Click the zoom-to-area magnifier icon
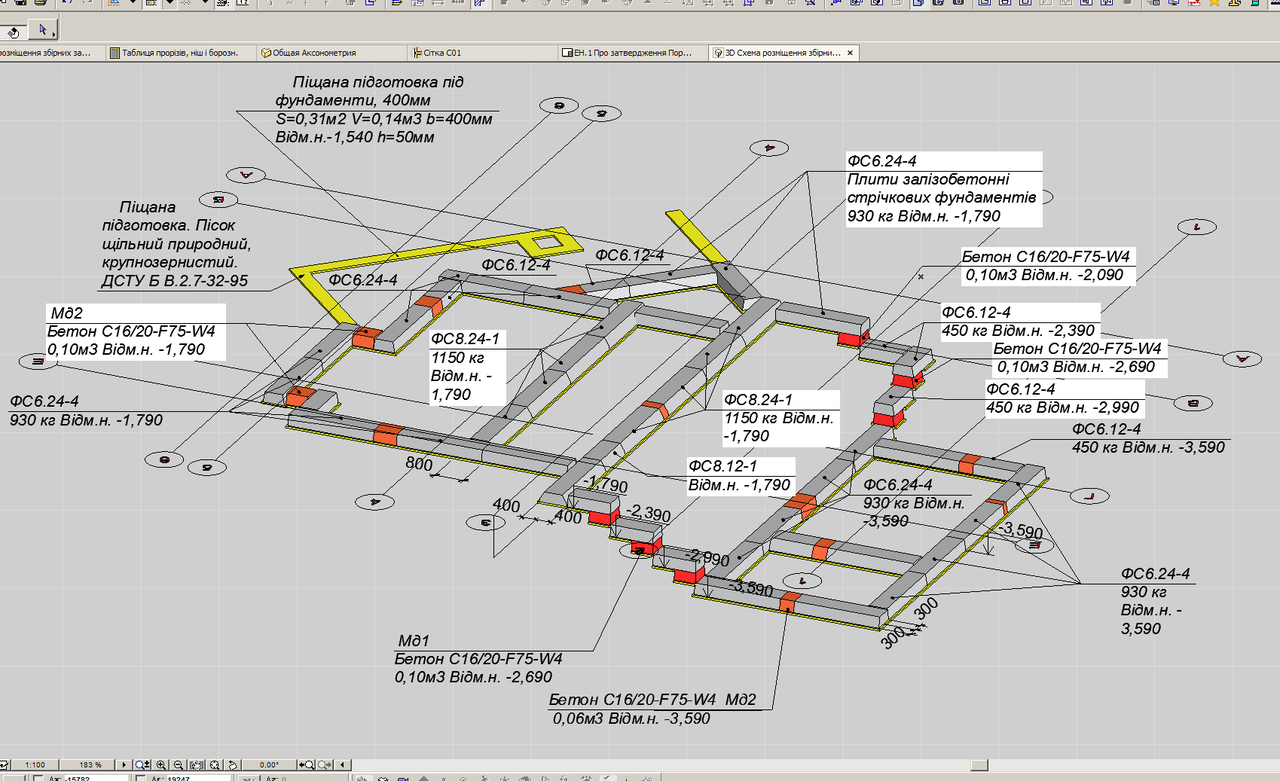1280x781 pixels. click(x=142, y=765)
